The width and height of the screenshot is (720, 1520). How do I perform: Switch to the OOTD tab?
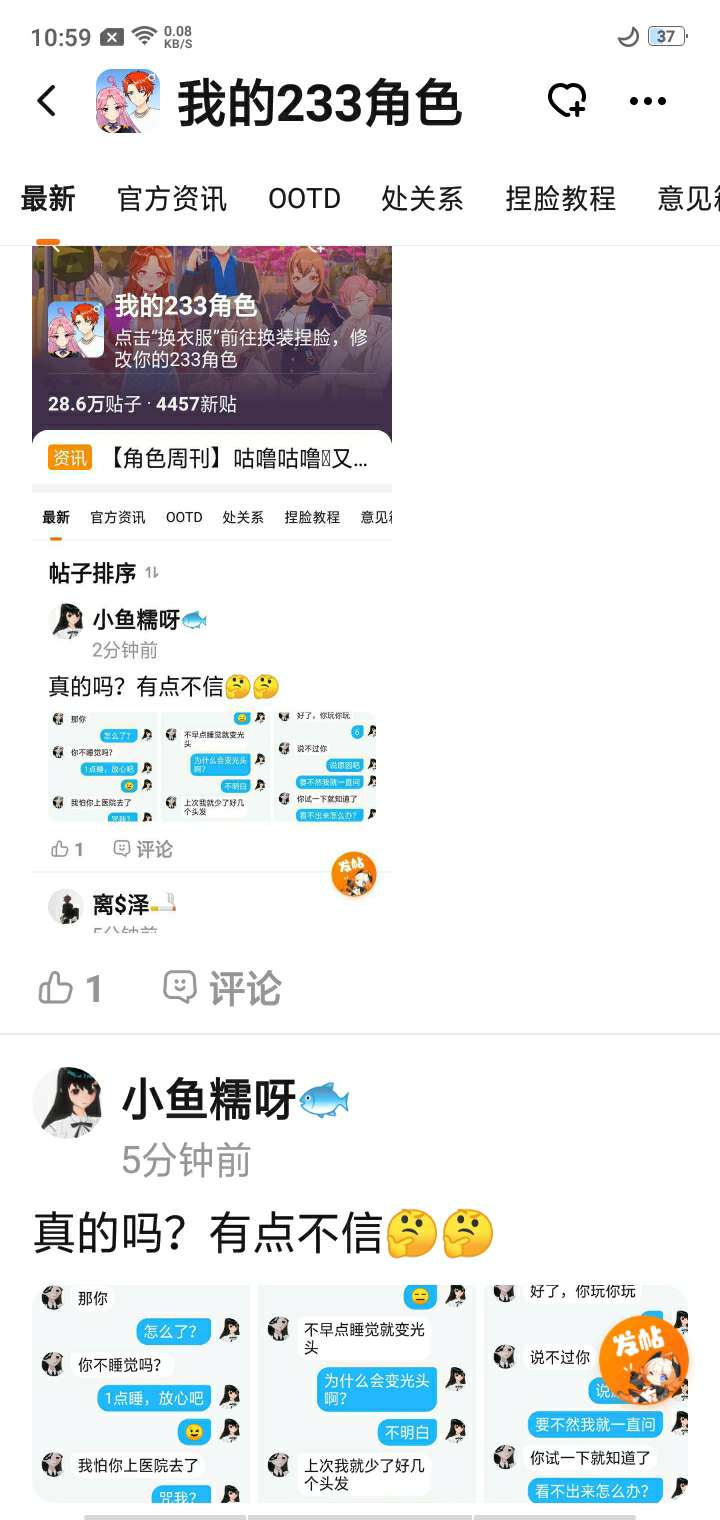tap(304, 199)
